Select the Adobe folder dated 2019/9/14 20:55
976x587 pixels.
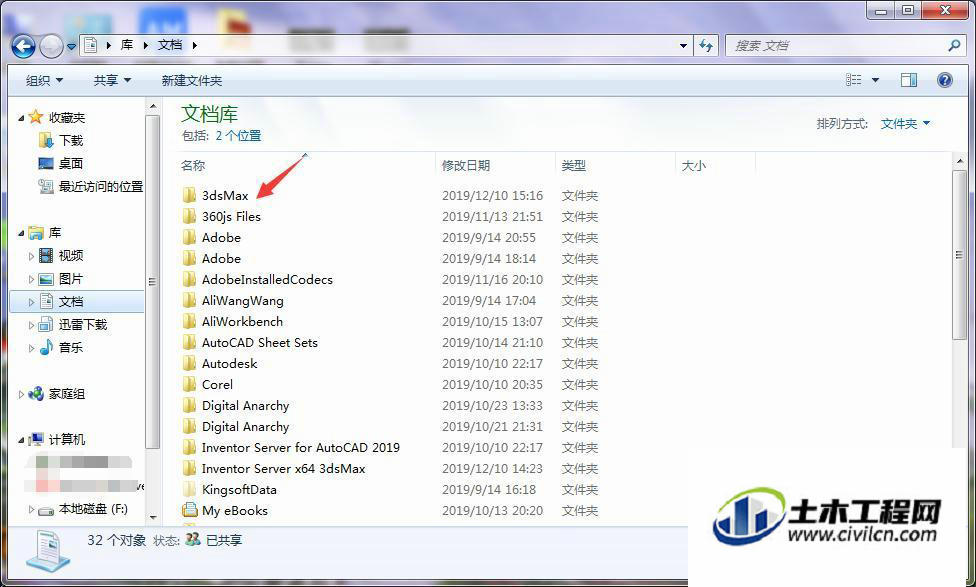point(221,238)
